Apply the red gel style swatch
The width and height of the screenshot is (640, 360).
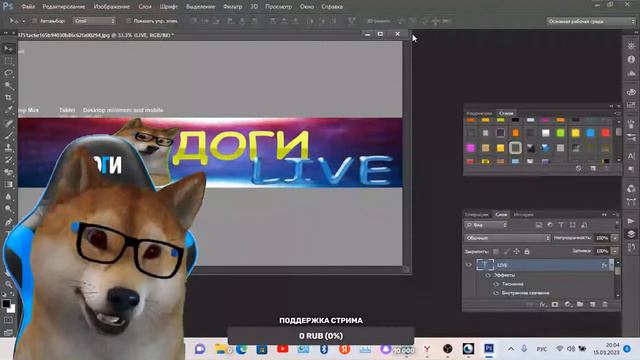(606, 133)
